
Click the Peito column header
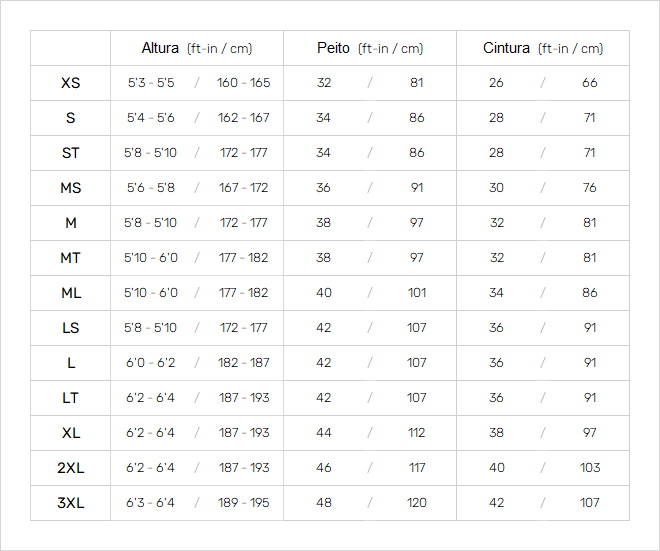[x=370, y=48]
